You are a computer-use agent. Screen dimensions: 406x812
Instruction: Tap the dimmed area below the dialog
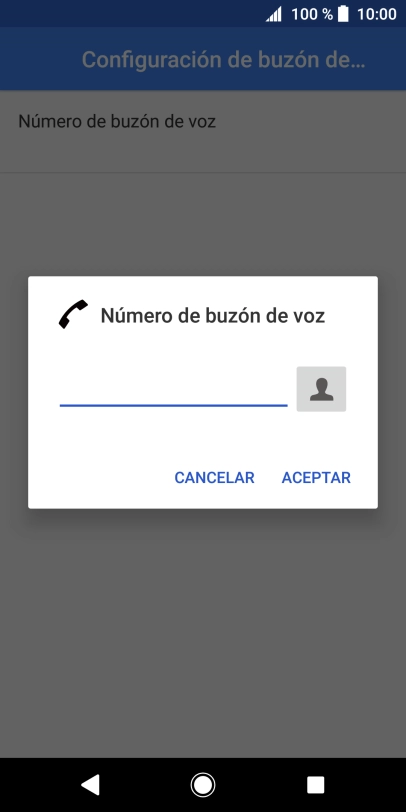click(x=203, y=632)
